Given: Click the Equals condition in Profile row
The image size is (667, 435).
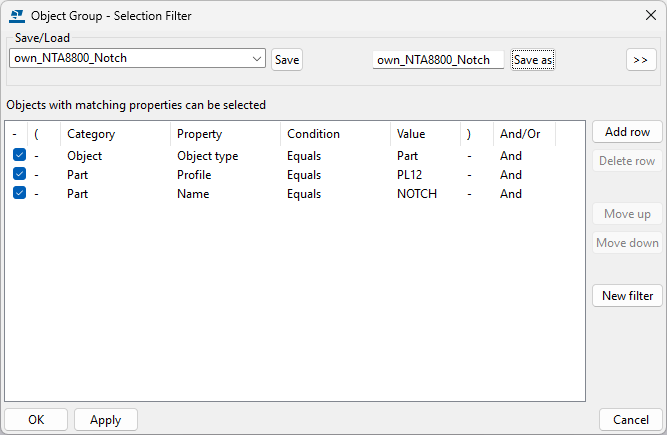Looking at the screenshot, I should [304, 175].
